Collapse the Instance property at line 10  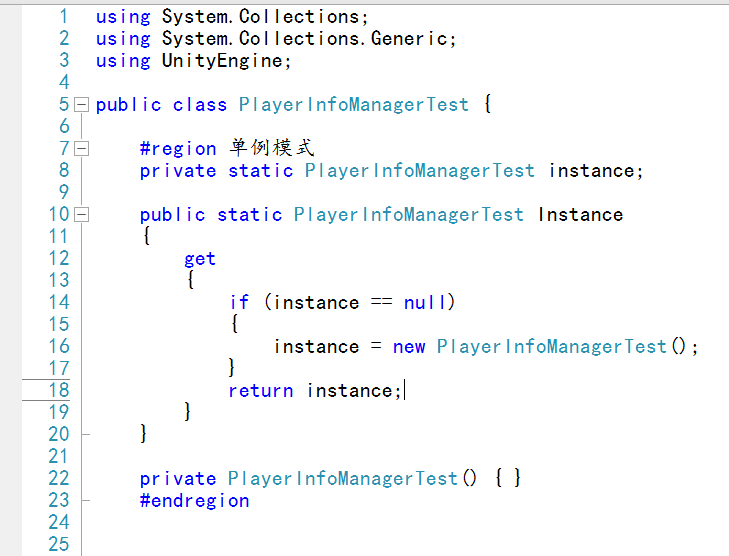pyautogui.click(x=81, y=215)
